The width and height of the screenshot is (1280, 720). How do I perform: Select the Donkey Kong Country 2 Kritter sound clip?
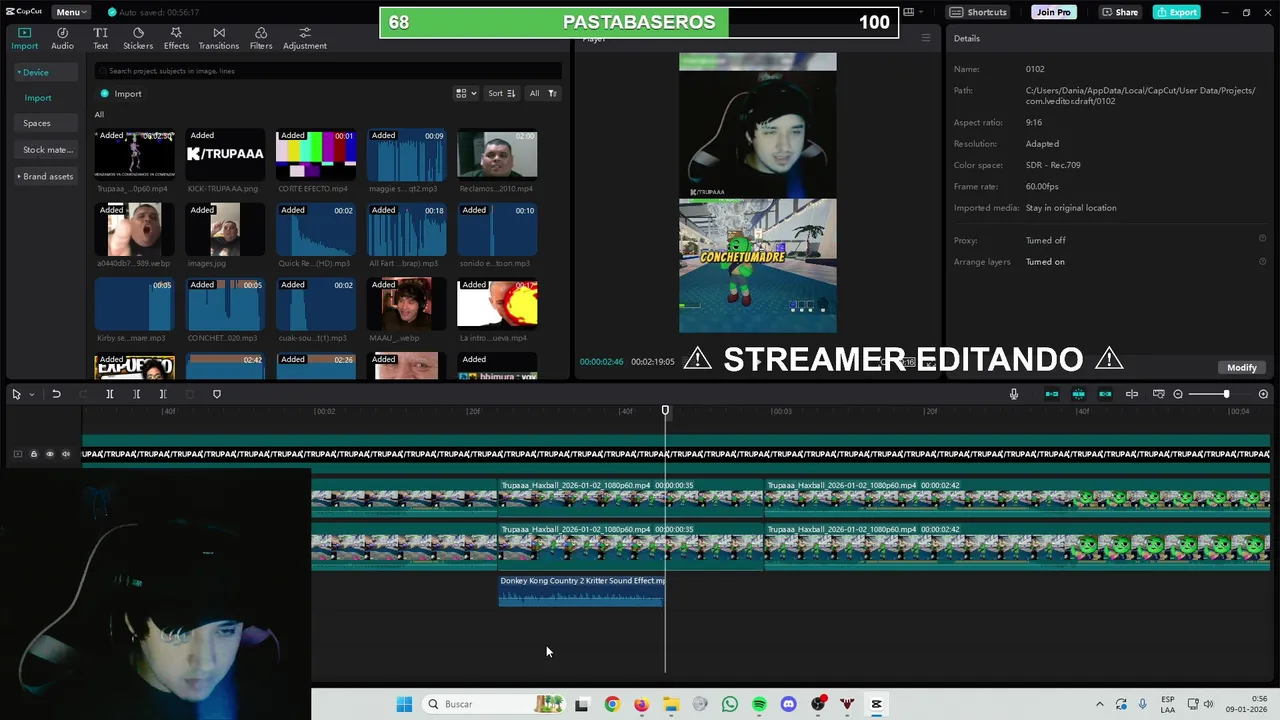coord(581,590)
